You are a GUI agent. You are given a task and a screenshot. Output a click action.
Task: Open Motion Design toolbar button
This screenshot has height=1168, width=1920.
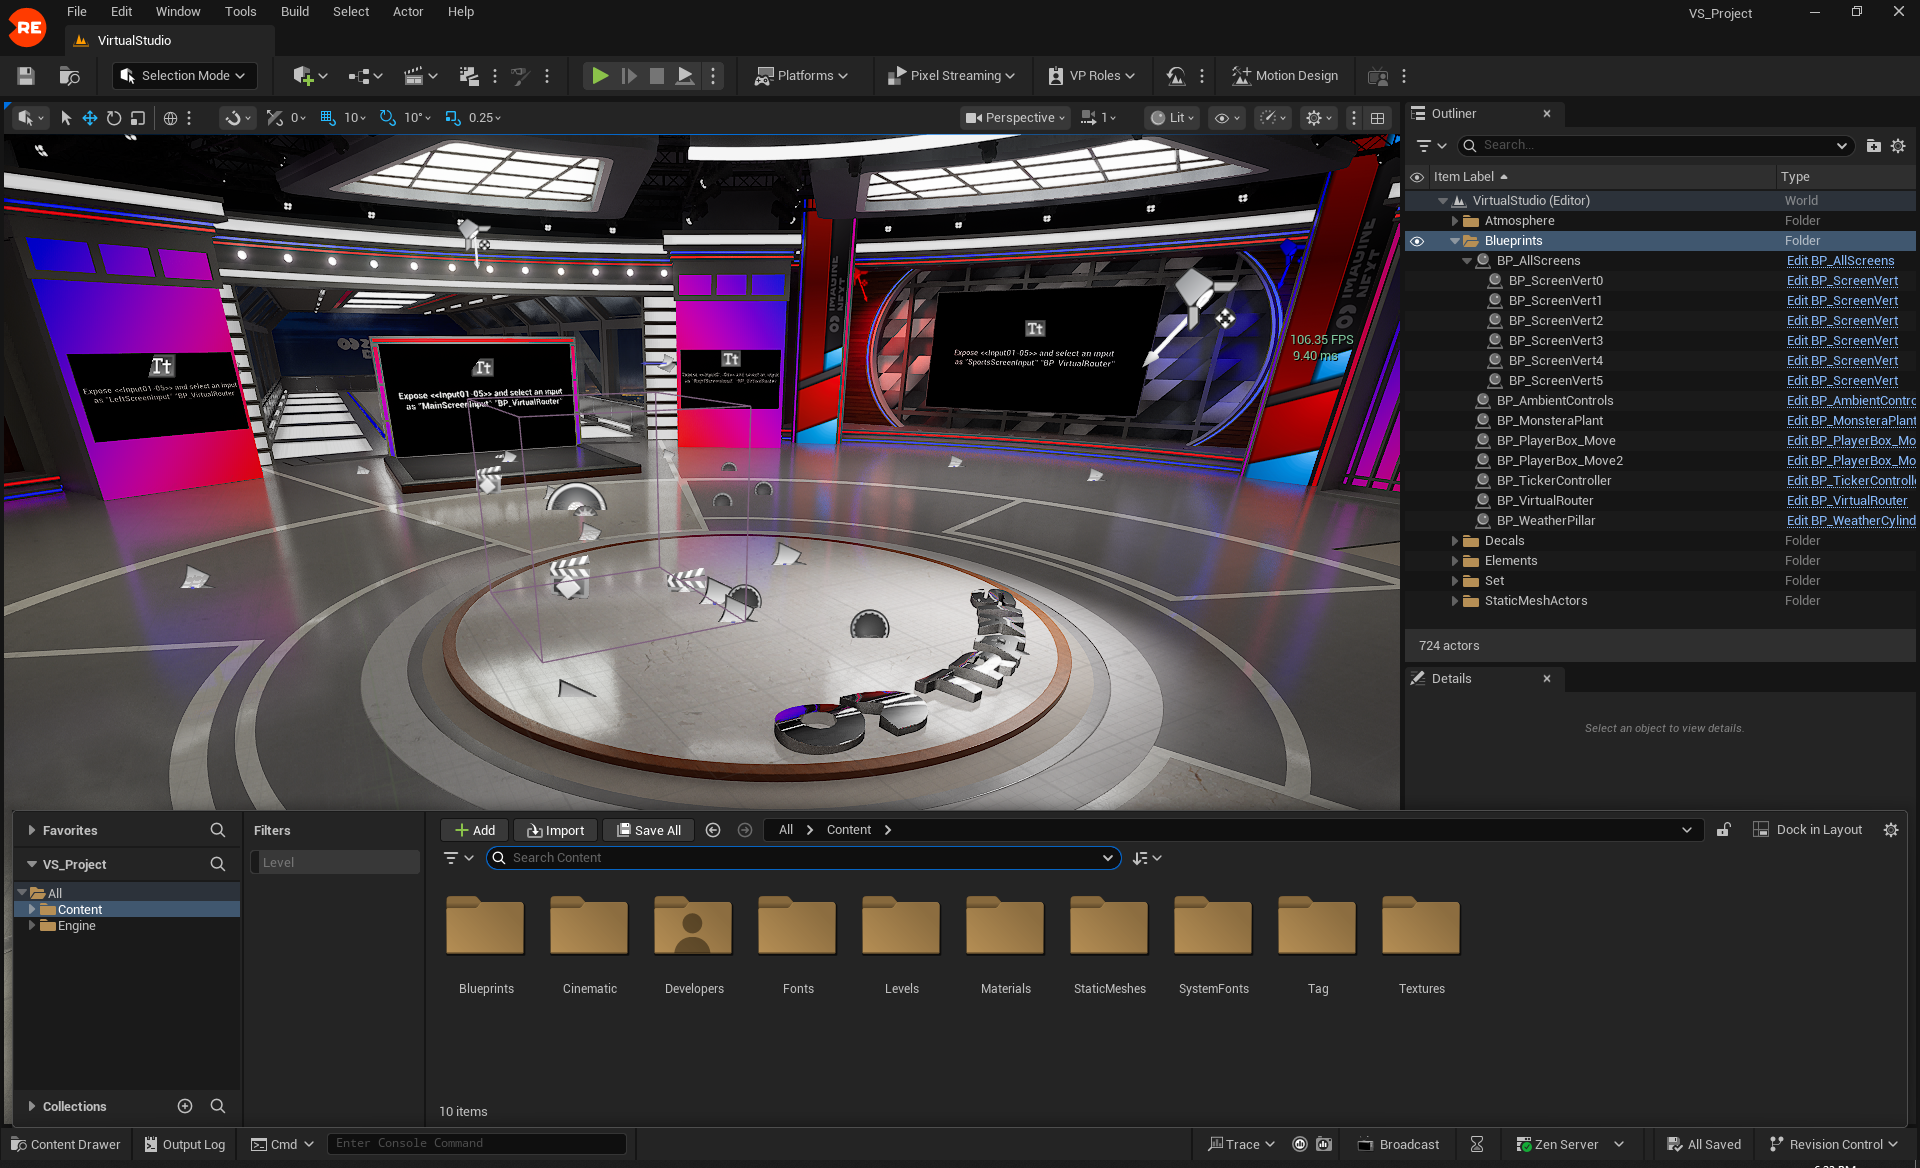1285,76
